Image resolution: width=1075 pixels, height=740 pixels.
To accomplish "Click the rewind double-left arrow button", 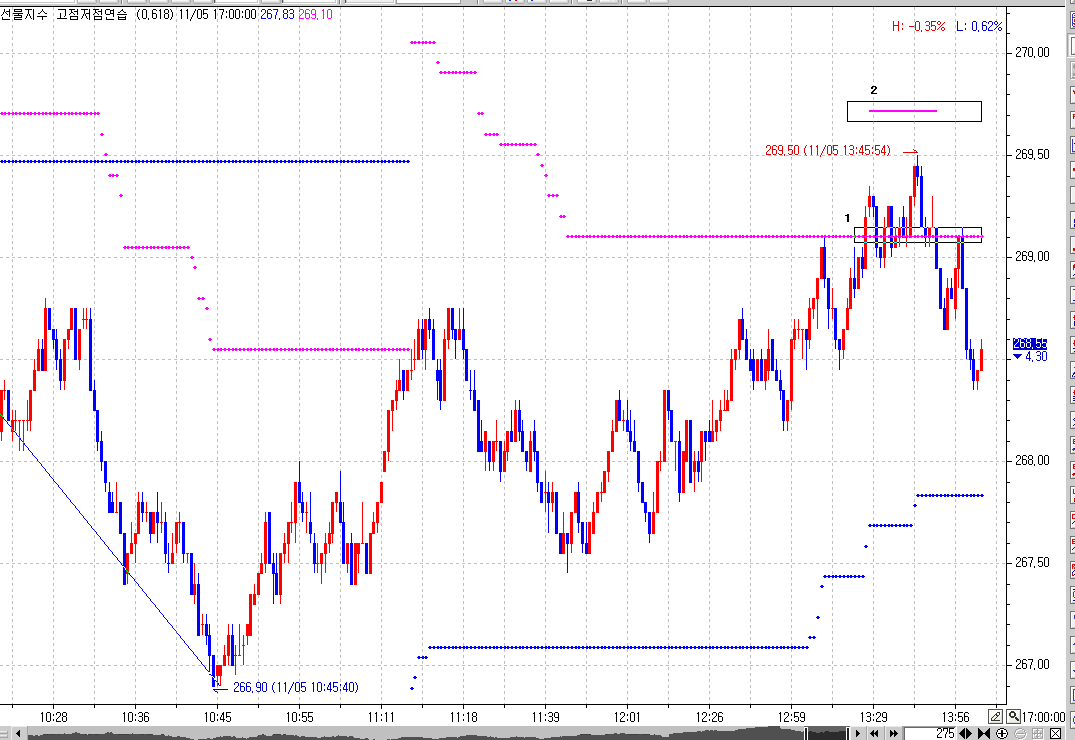I will pyautogui.click(x=874, y=733).
